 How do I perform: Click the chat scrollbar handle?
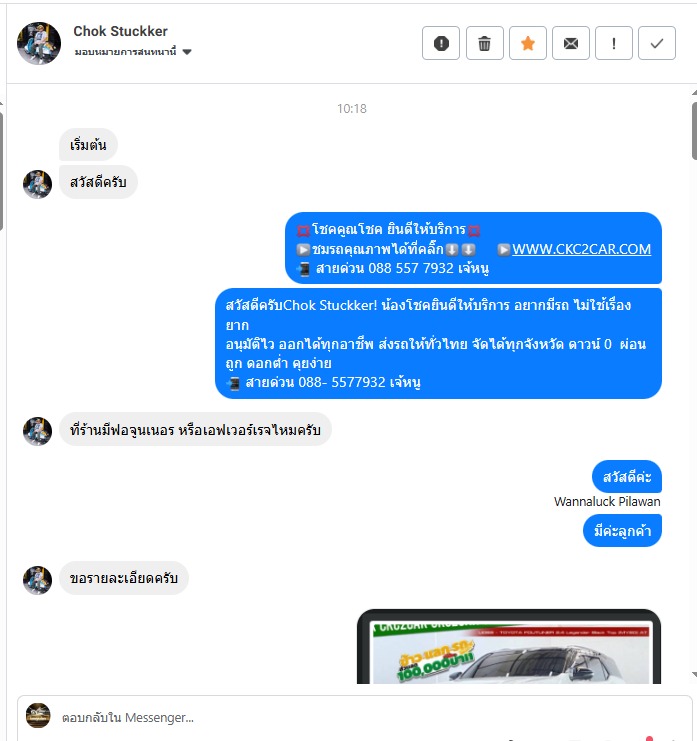pyautogui.click(x=694, y=131)
